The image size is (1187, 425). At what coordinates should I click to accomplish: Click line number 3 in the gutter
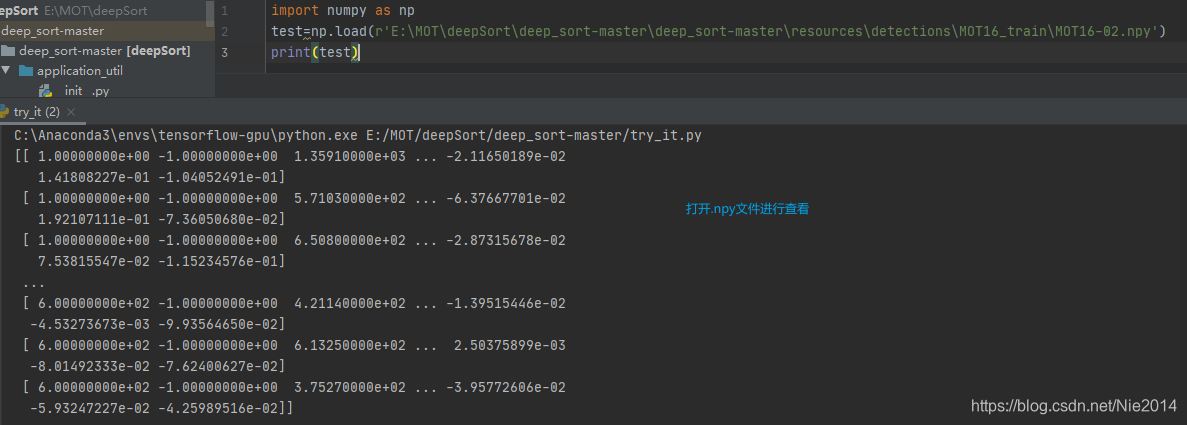(225, 52)
